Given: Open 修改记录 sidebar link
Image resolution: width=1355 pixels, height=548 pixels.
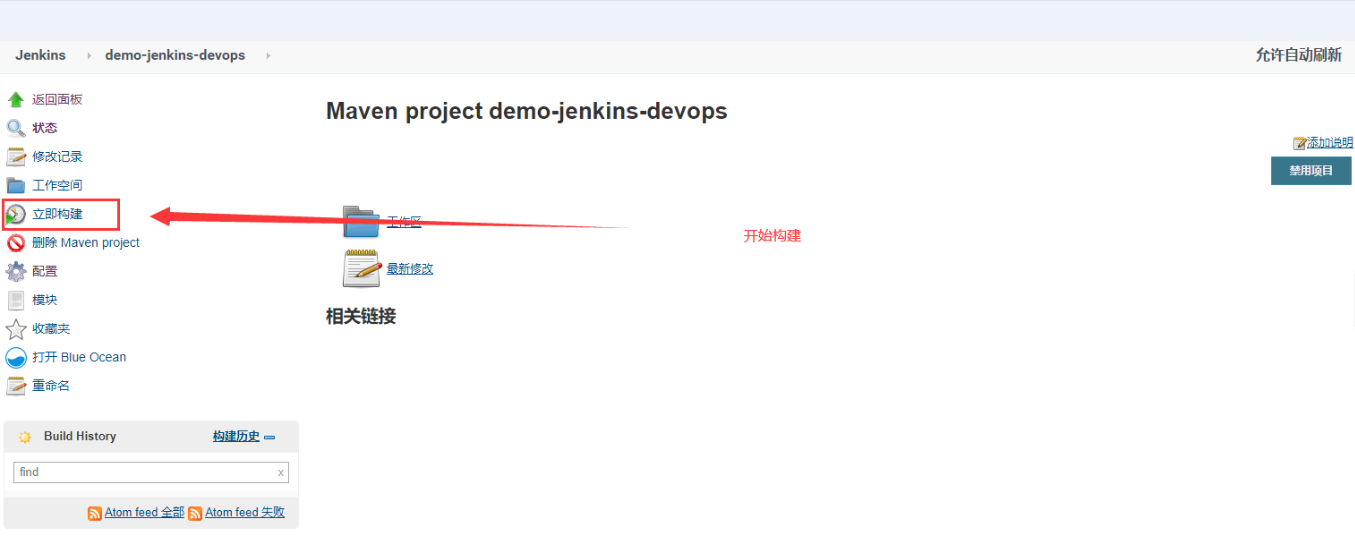Looking at the screenshot, I should coord(57,156).
